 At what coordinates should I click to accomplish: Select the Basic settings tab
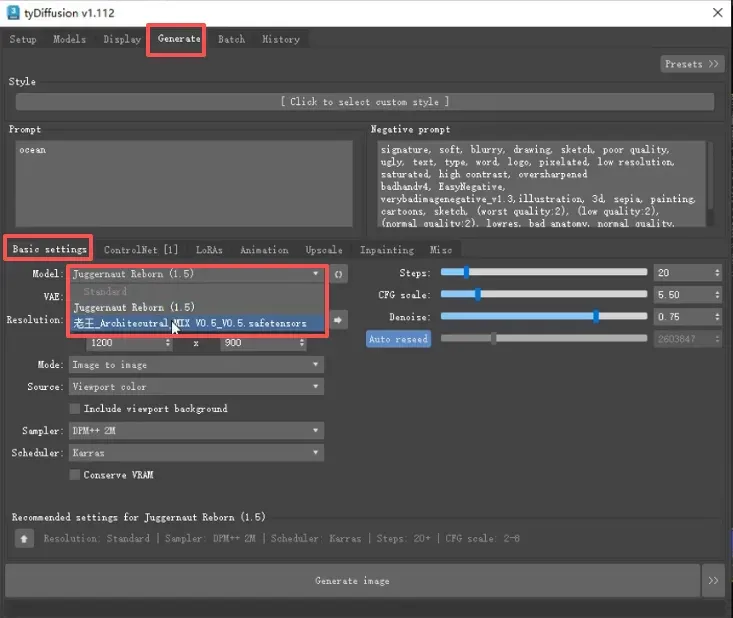pos(49,249)
